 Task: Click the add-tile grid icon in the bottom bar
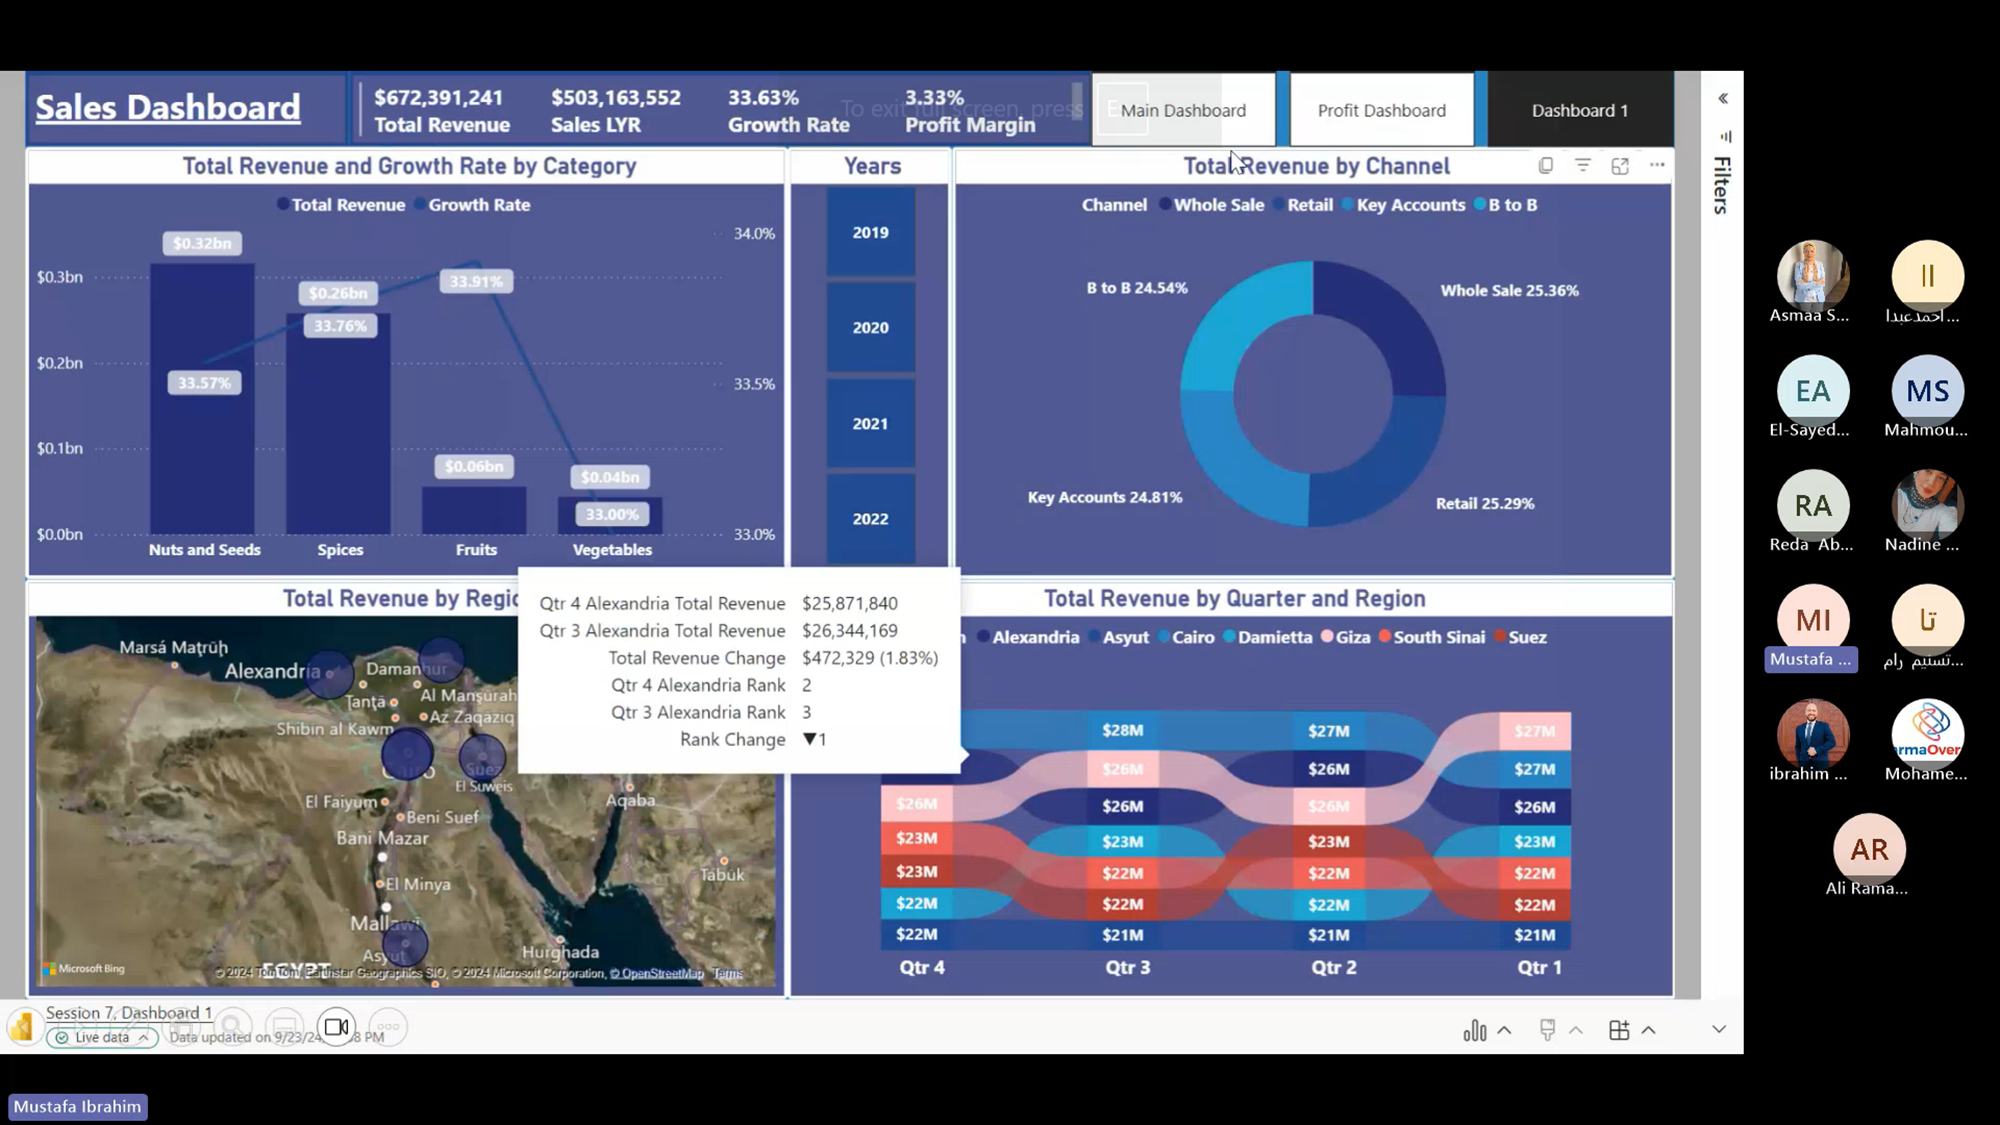coord(1619,1030)
